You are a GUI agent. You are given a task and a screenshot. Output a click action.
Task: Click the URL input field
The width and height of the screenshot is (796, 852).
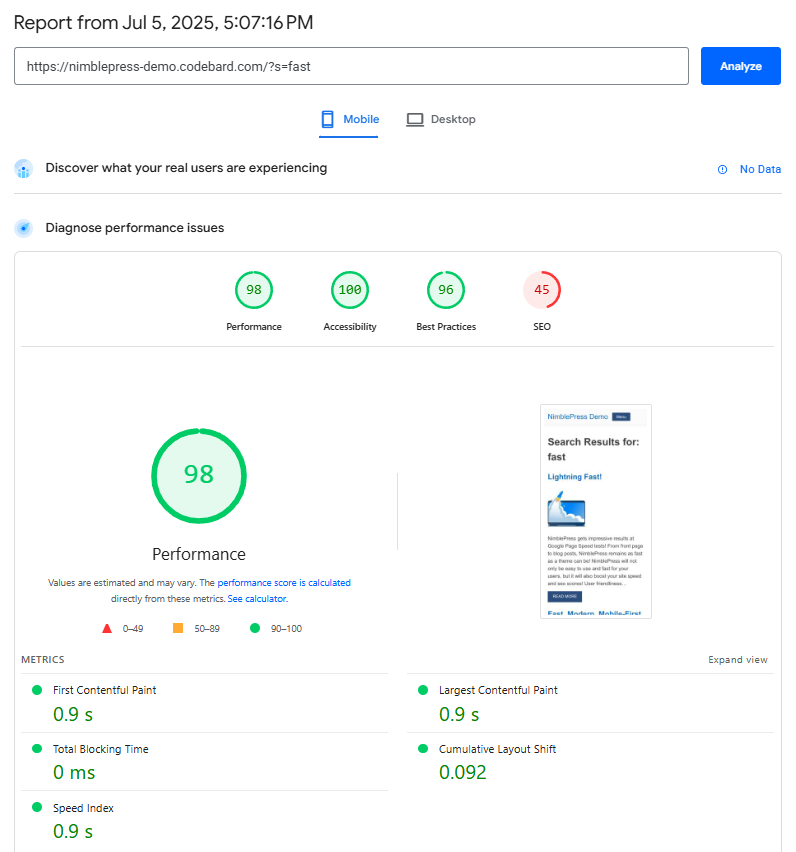tap(351, 66)
